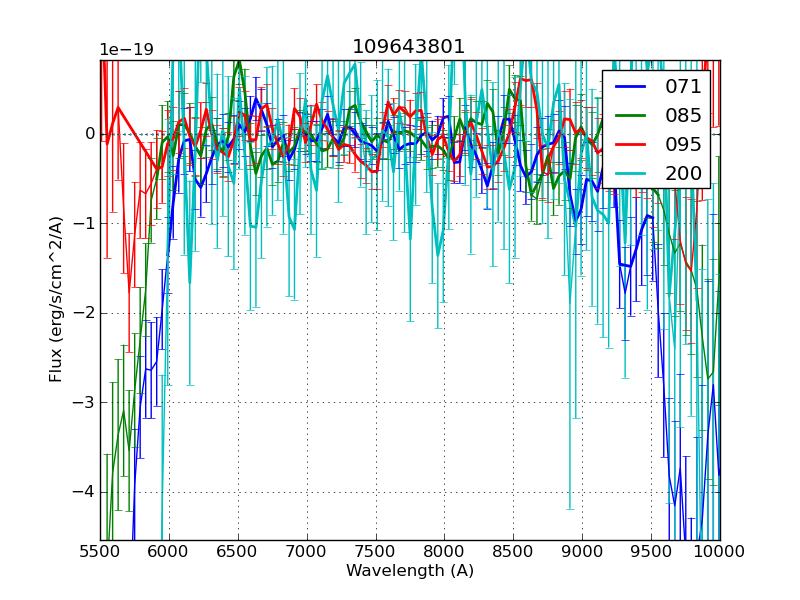Select the 200 legend entry label
Viewport: 800px width, 600px height.
[x=683, y=173]
